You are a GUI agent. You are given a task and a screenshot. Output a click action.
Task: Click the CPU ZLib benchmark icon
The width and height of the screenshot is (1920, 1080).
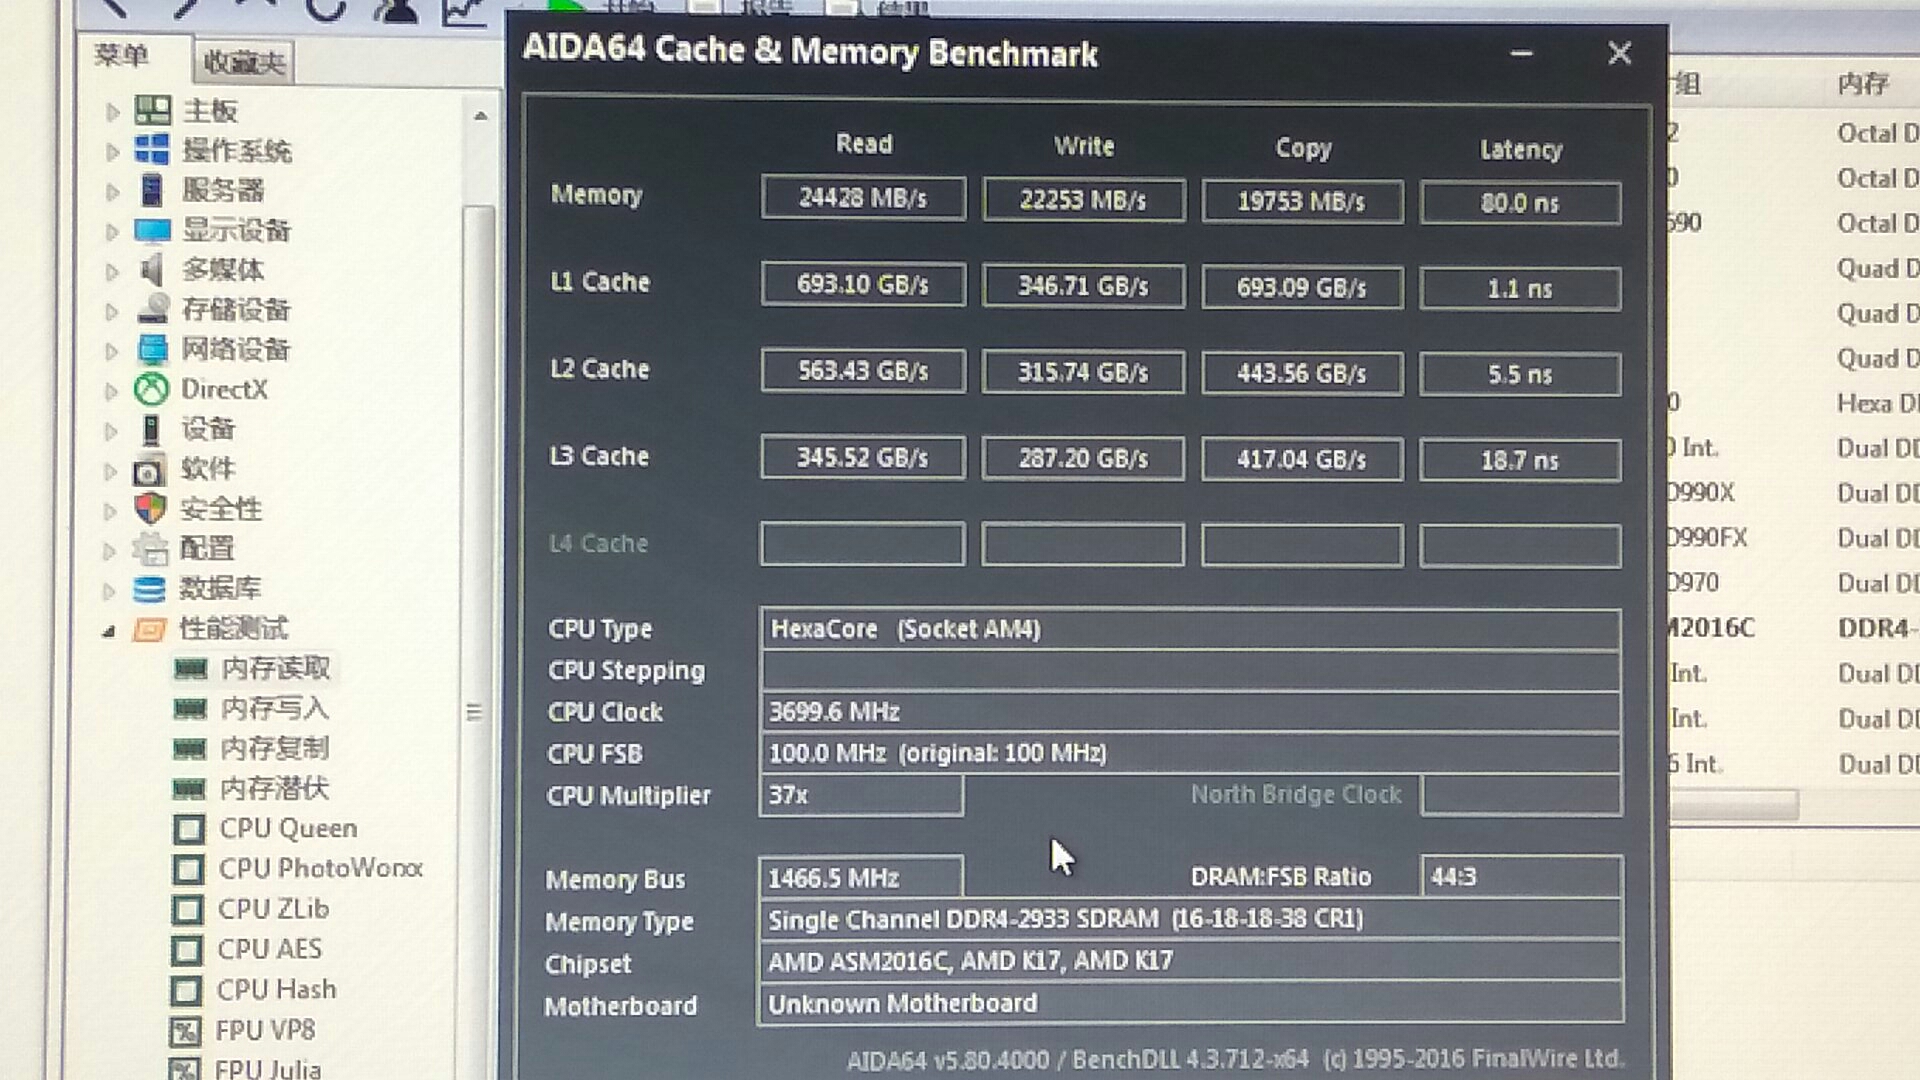187,909
